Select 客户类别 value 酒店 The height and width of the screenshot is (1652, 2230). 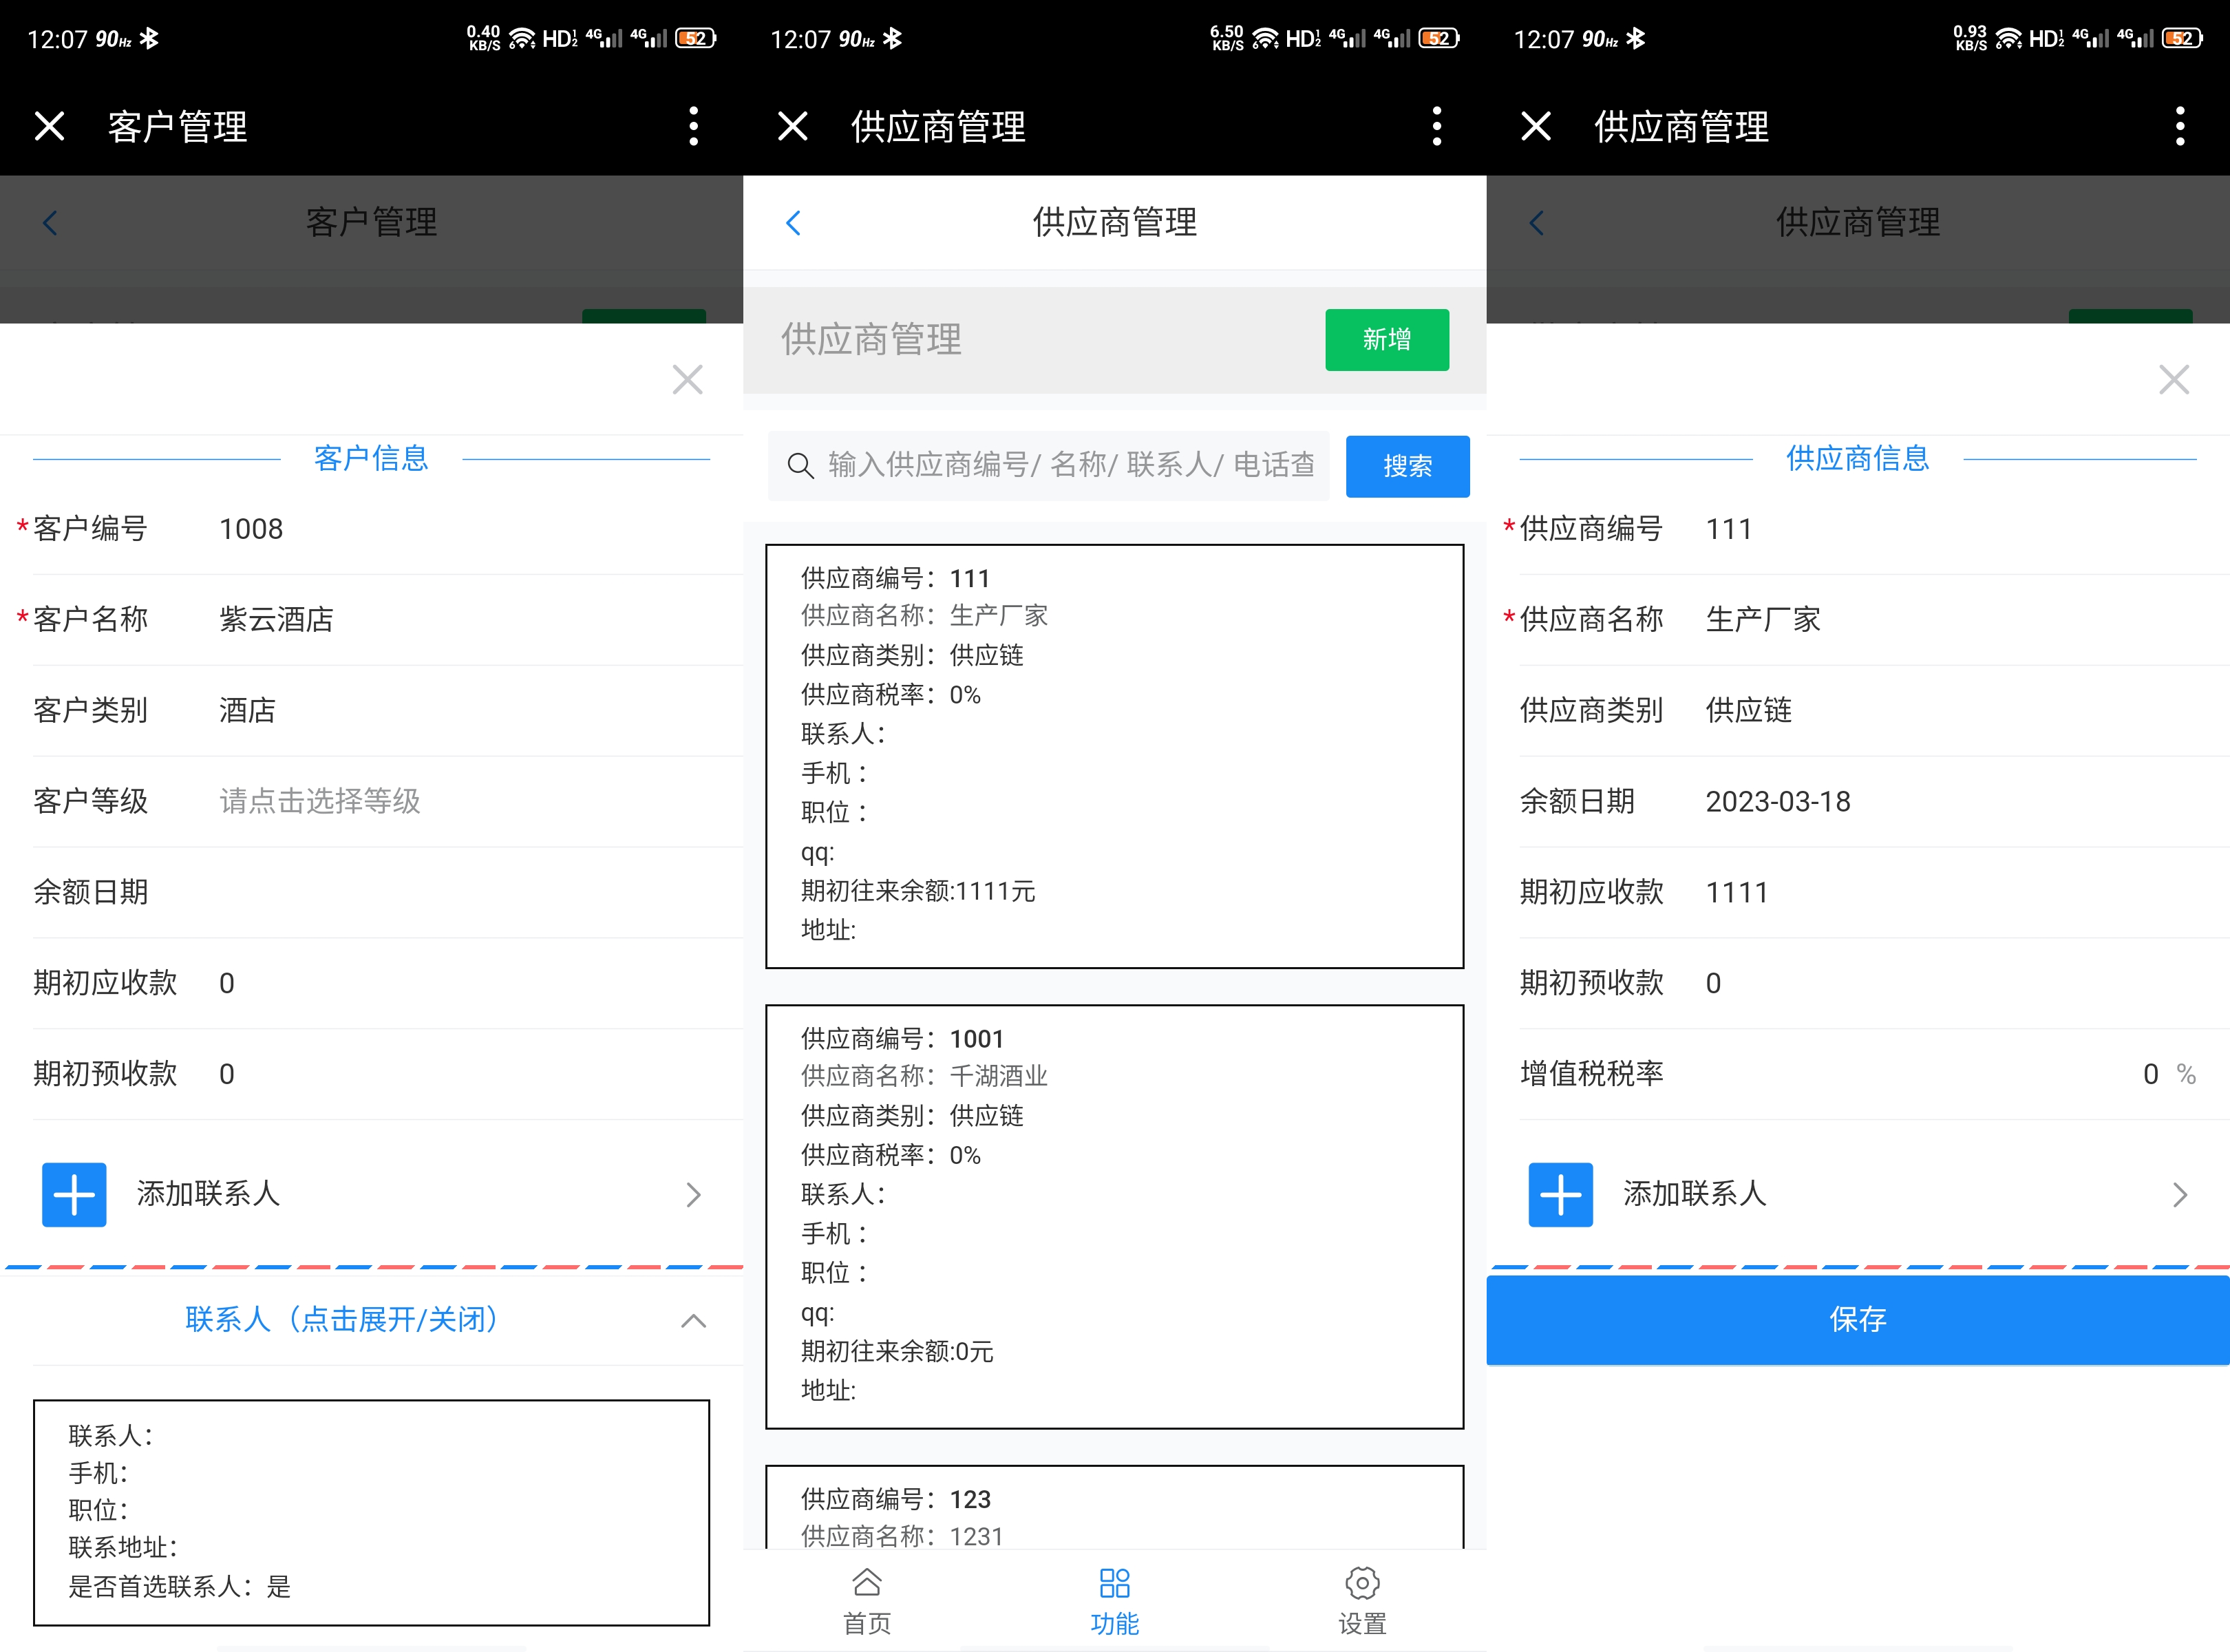point(248,711)
